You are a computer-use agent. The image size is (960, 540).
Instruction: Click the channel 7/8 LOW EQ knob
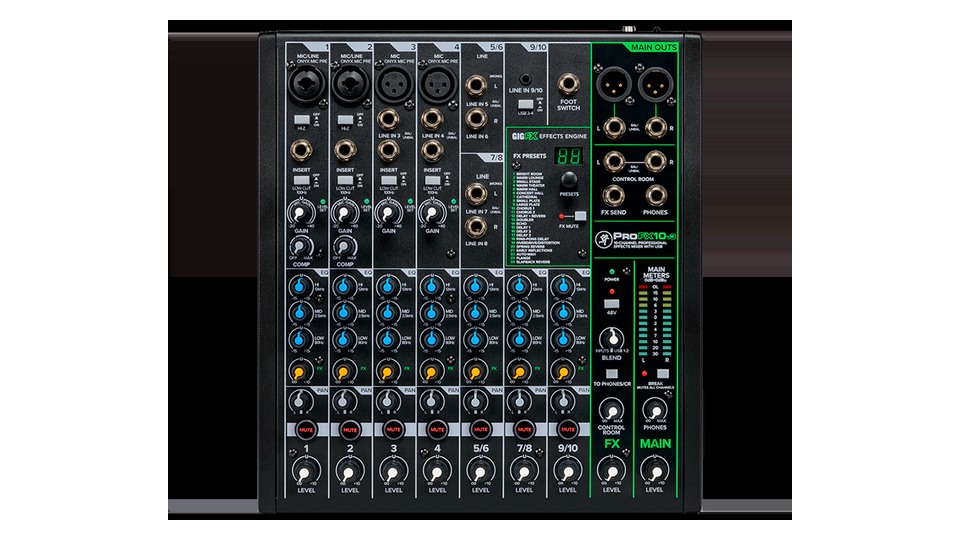(x=519, y=339)
